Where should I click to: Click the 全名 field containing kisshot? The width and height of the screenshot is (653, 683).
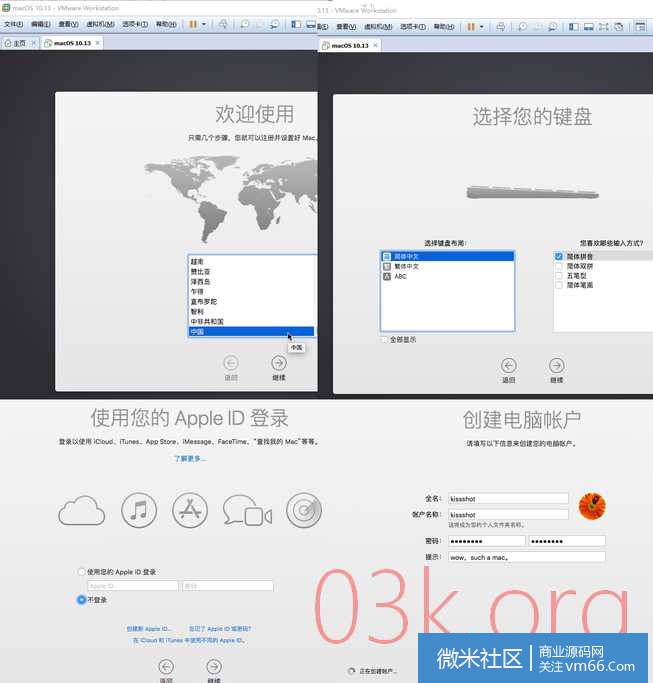point(508,498)
